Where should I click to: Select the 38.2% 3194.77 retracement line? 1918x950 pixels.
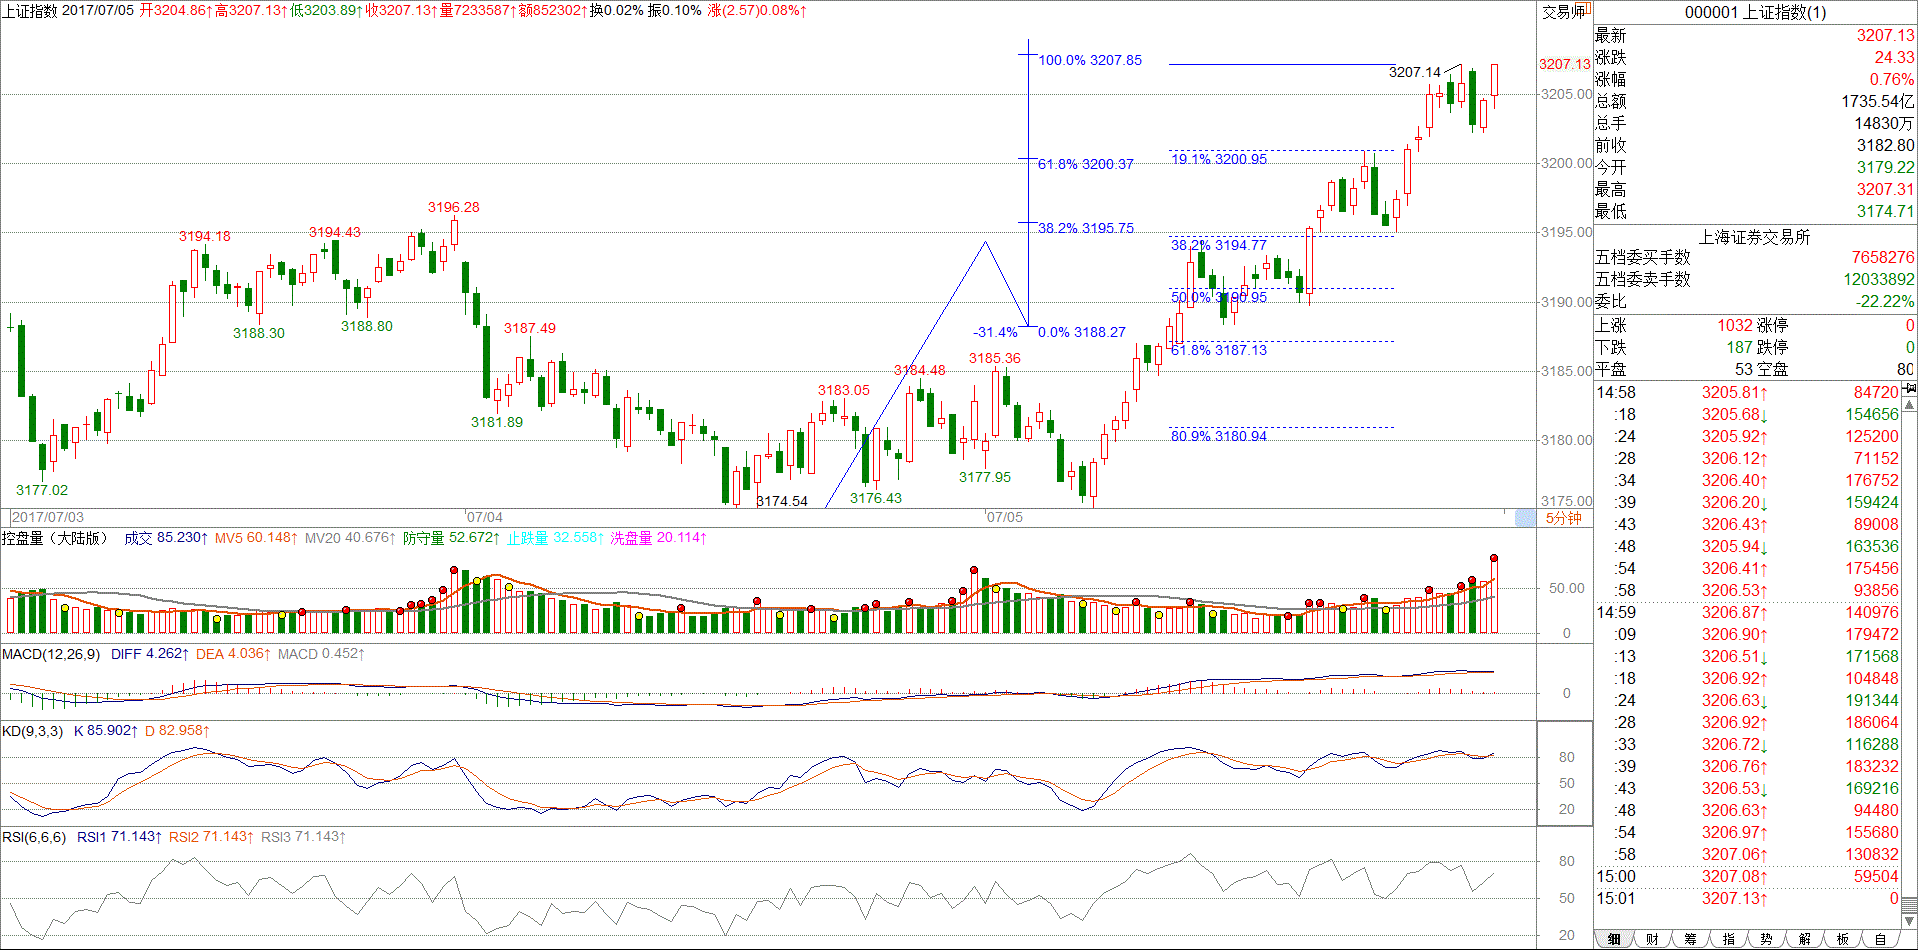click(x=1219, y=245)
